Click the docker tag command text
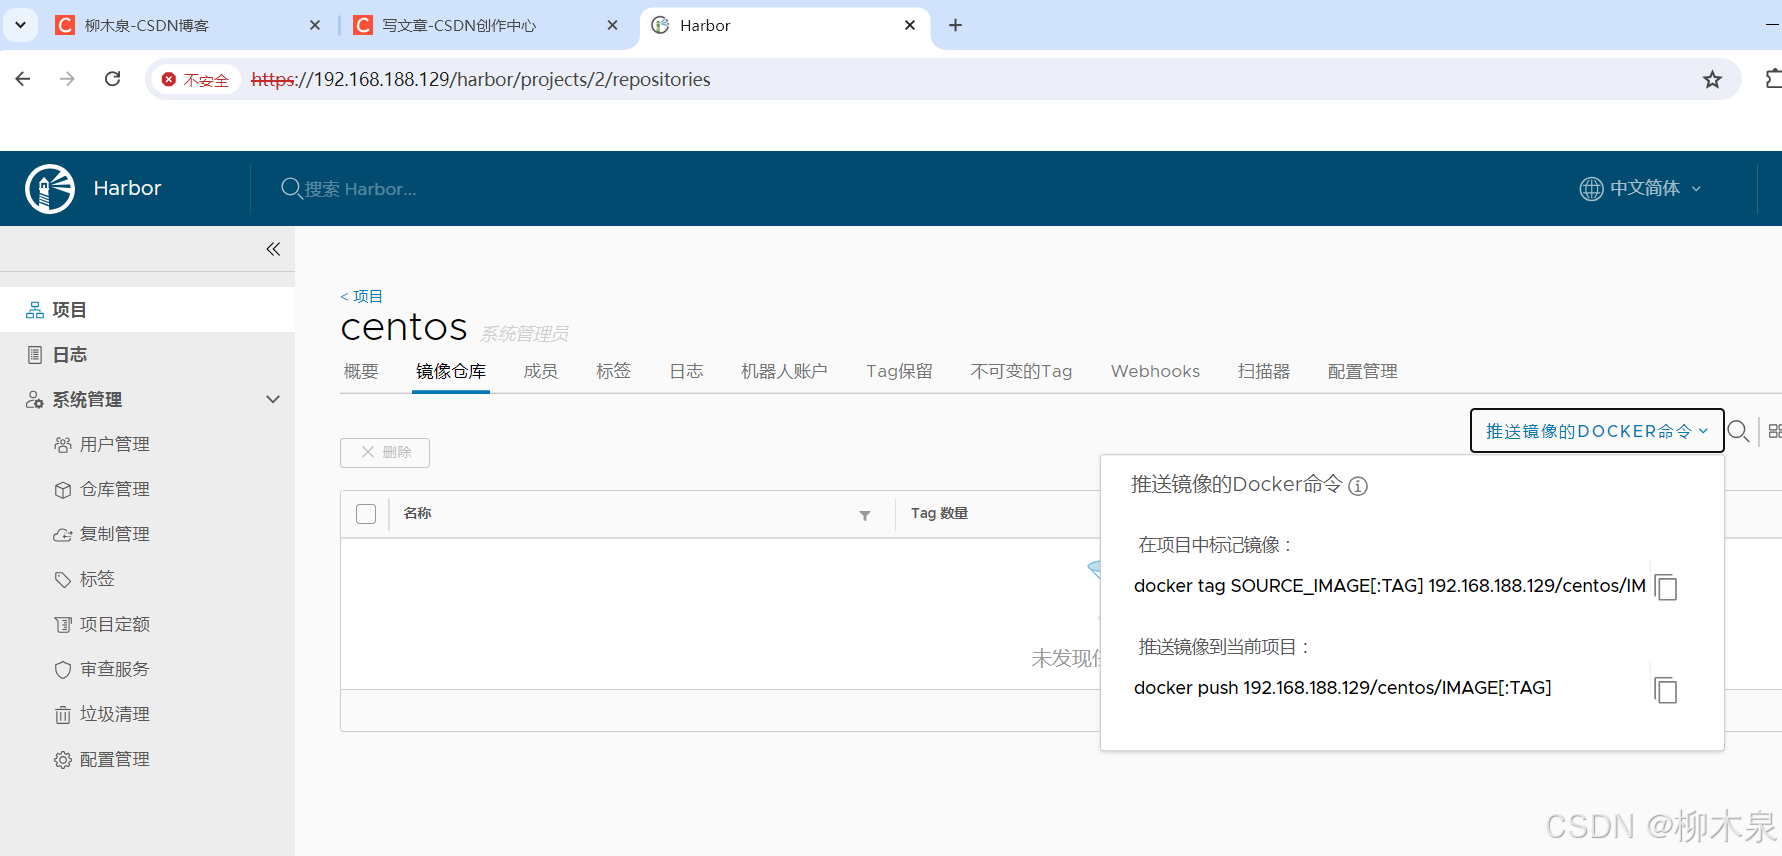 (x=1390, y=586)
